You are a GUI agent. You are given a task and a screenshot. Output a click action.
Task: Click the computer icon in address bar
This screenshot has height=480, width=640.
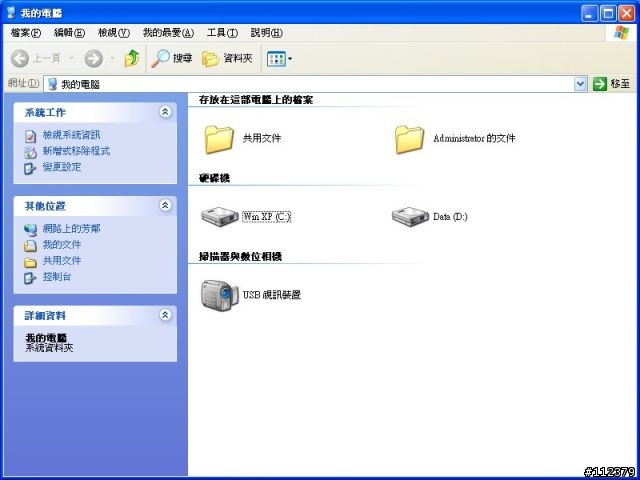[52, 84]
